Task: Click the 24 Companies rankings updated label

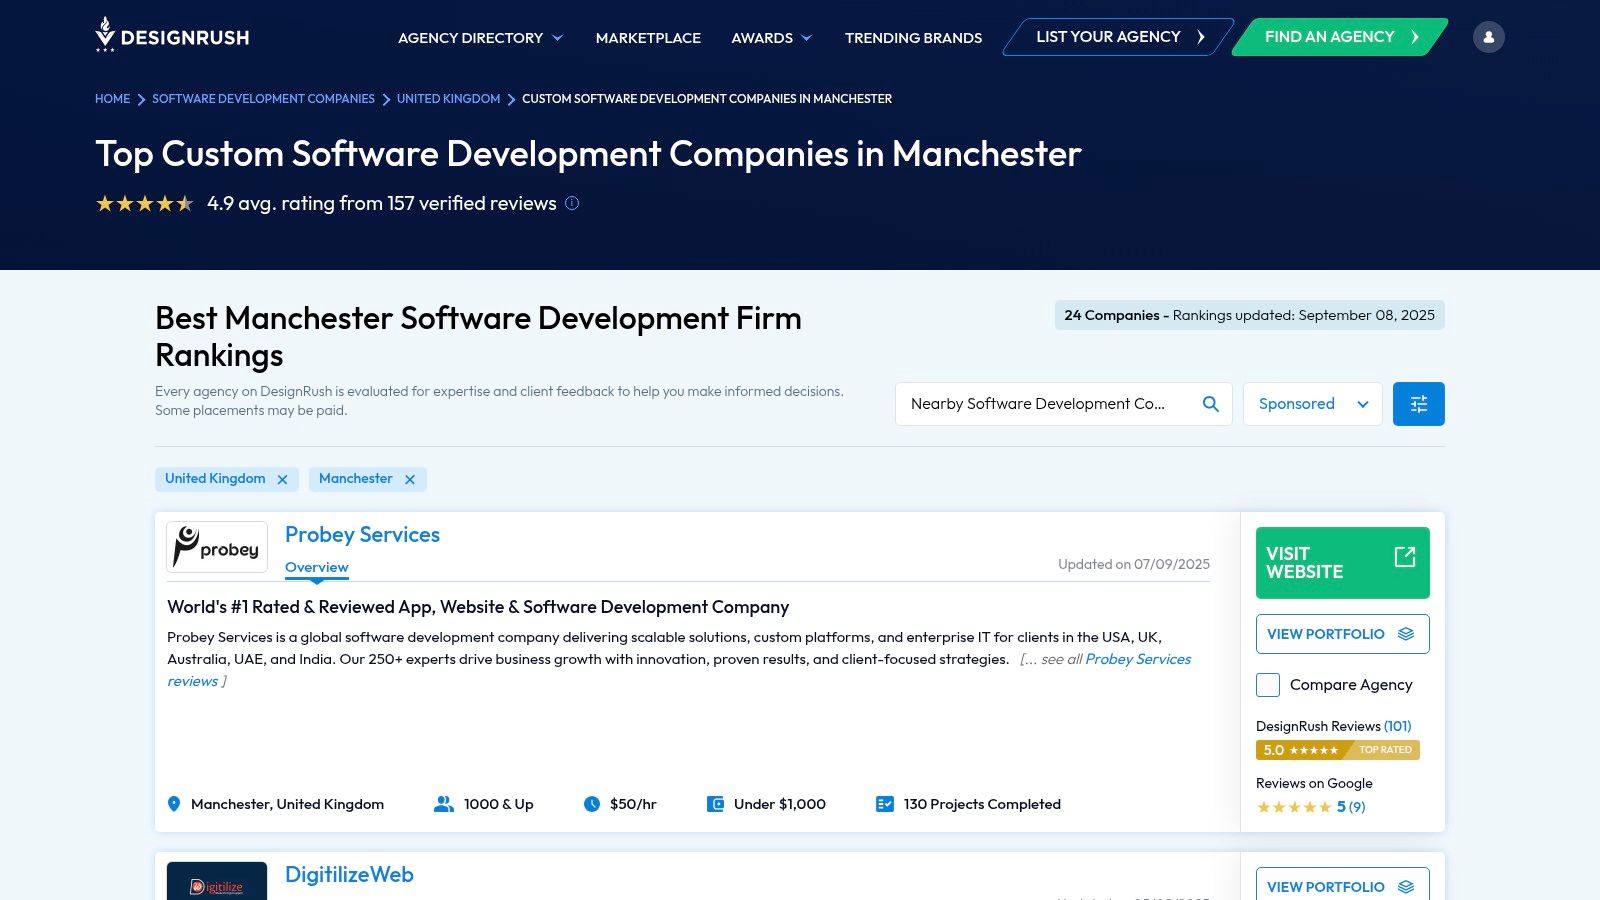Action: pyautogui.click(x=1250, y=315)
